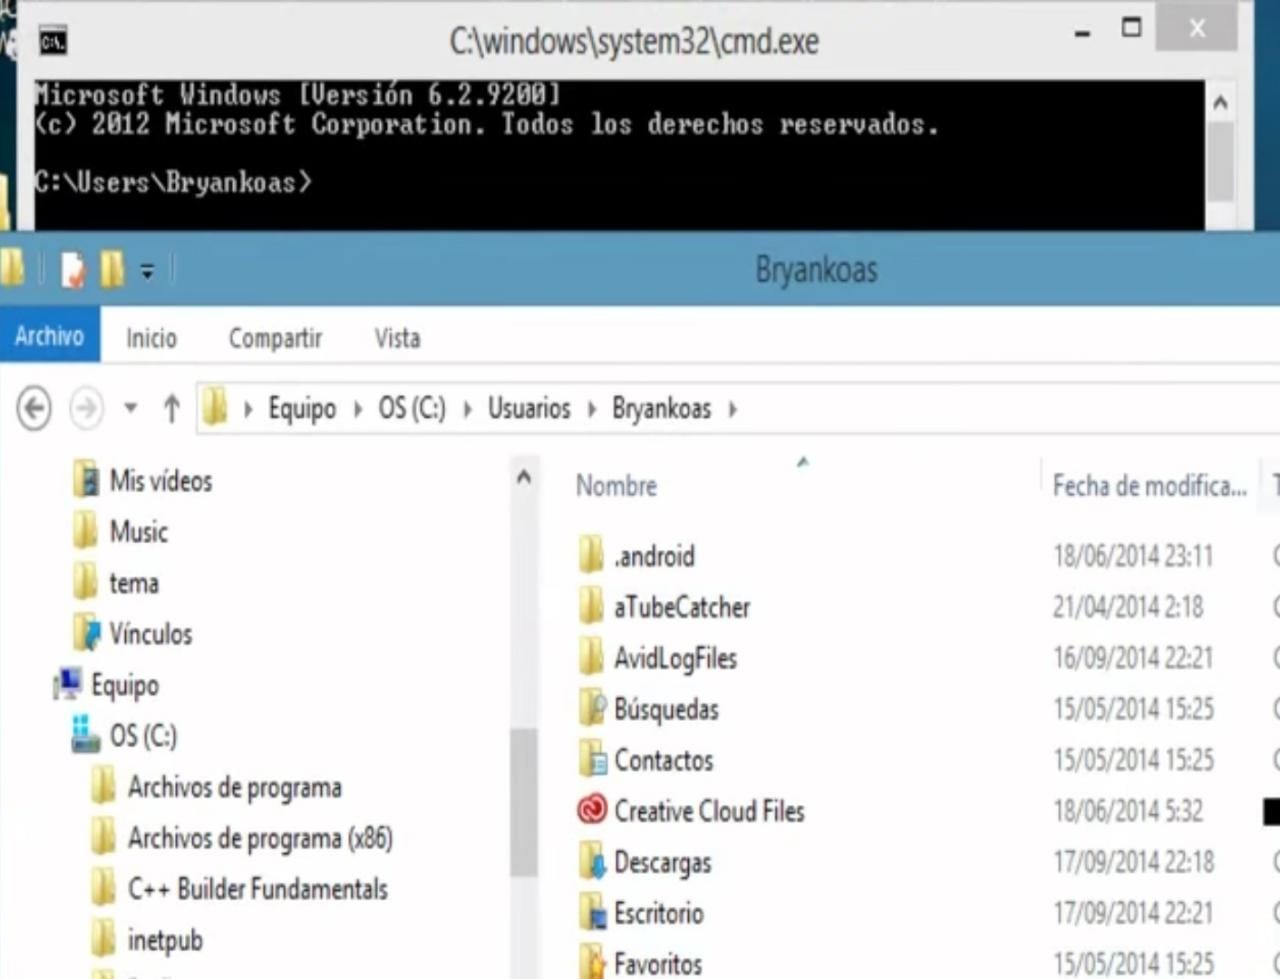Click the folder icon in the address bar
The height and width of the screenshot is (979, 1280).
coord(214,408)
